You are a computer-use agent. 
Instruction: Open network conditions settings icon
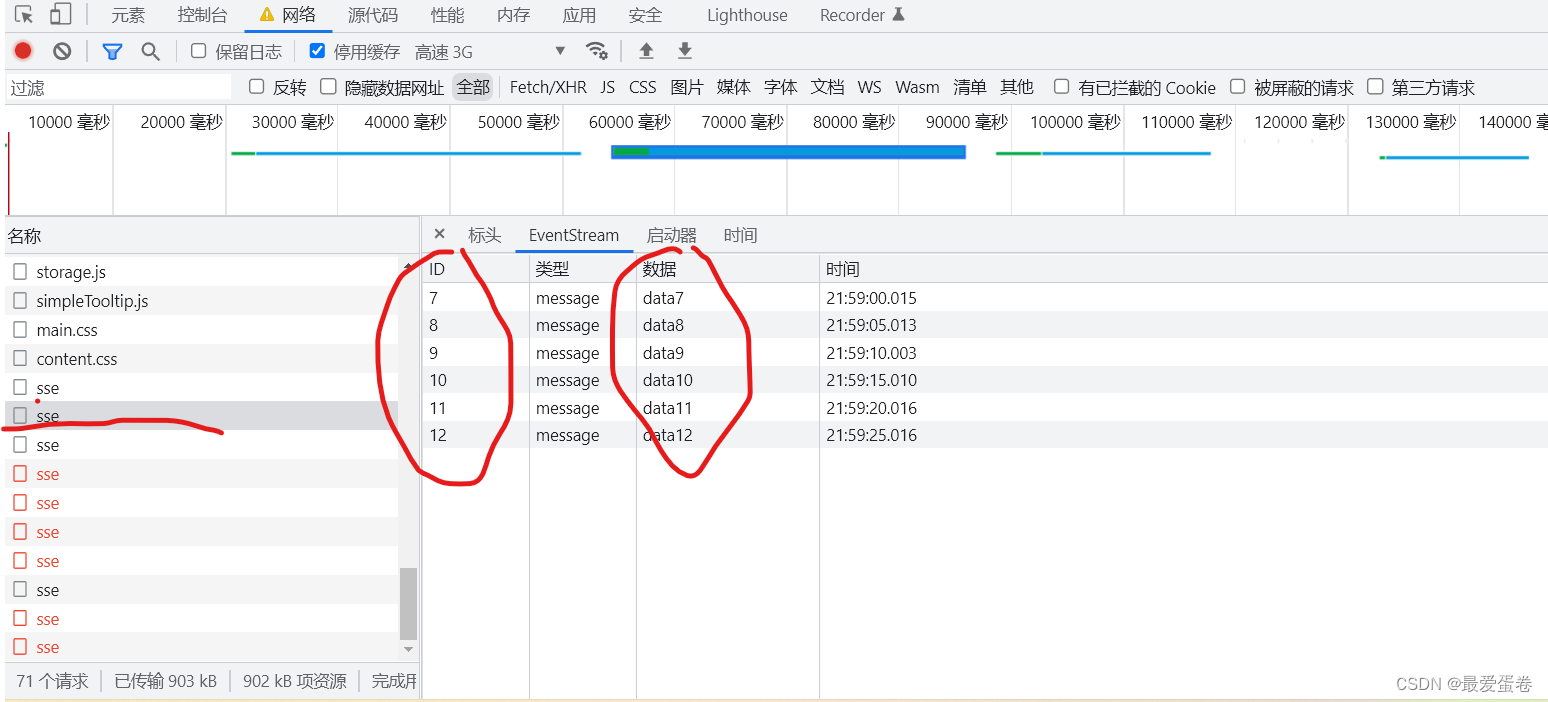[x=597, y=51]
